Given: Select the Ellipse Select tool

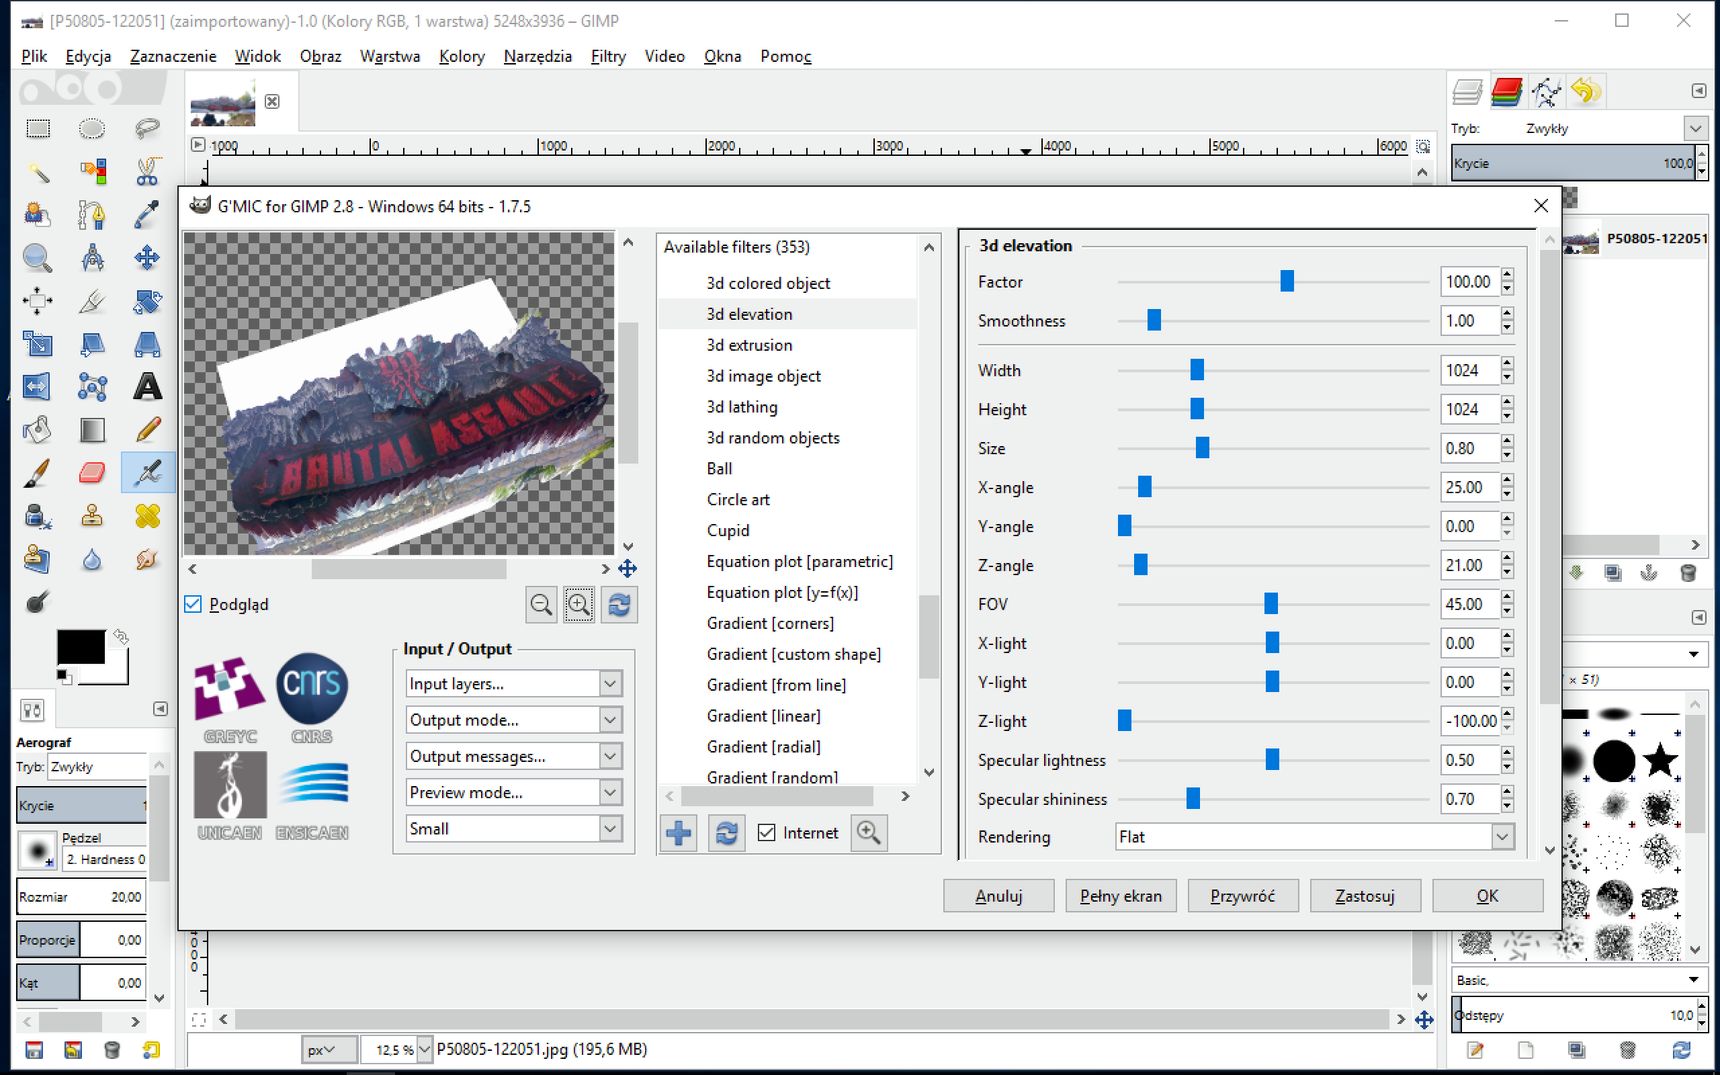Looking at the screenshot, I should pos(92,128).
